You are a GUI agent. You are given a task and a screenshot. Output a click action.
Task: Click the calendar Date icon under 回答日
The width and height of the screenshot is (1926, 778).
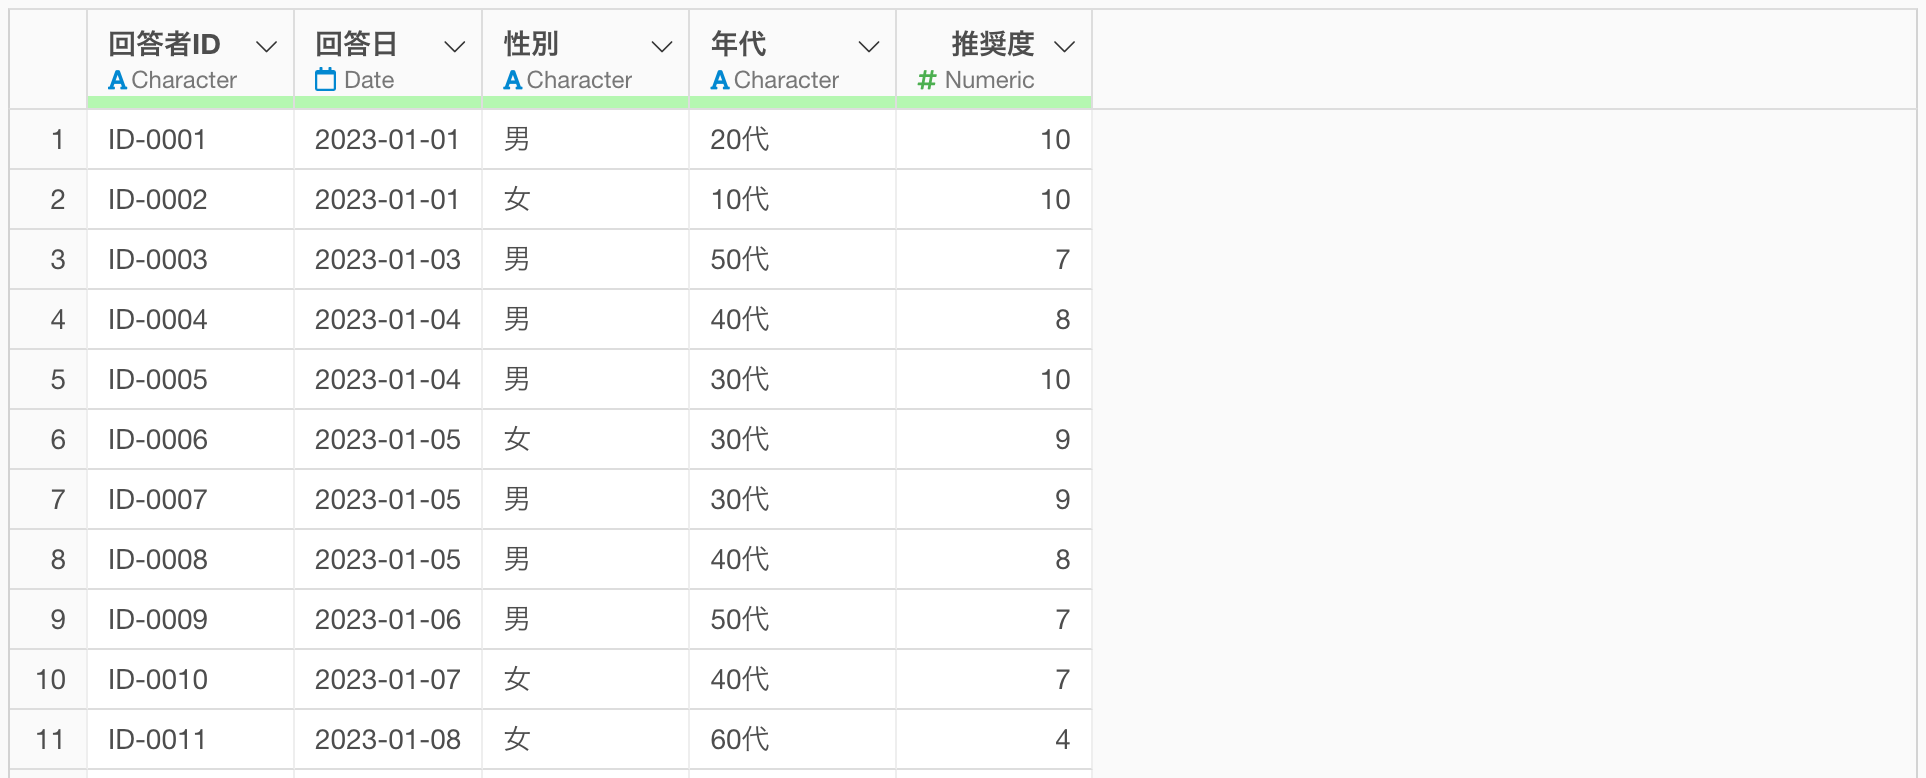(x=325, y=80)
